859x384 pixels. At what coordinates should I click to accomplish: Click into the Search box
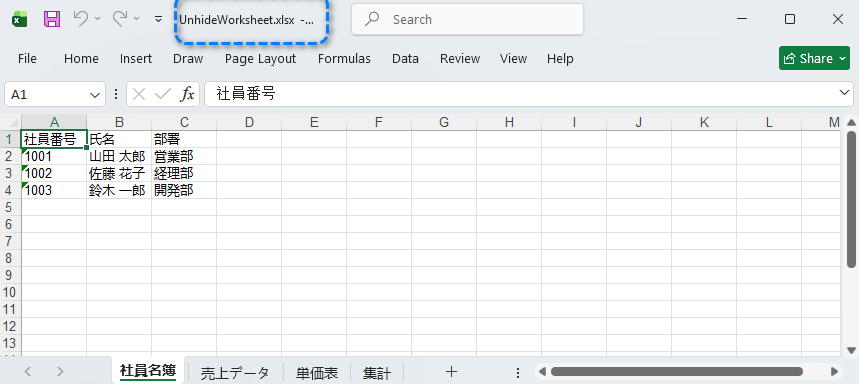coord(467,20)
